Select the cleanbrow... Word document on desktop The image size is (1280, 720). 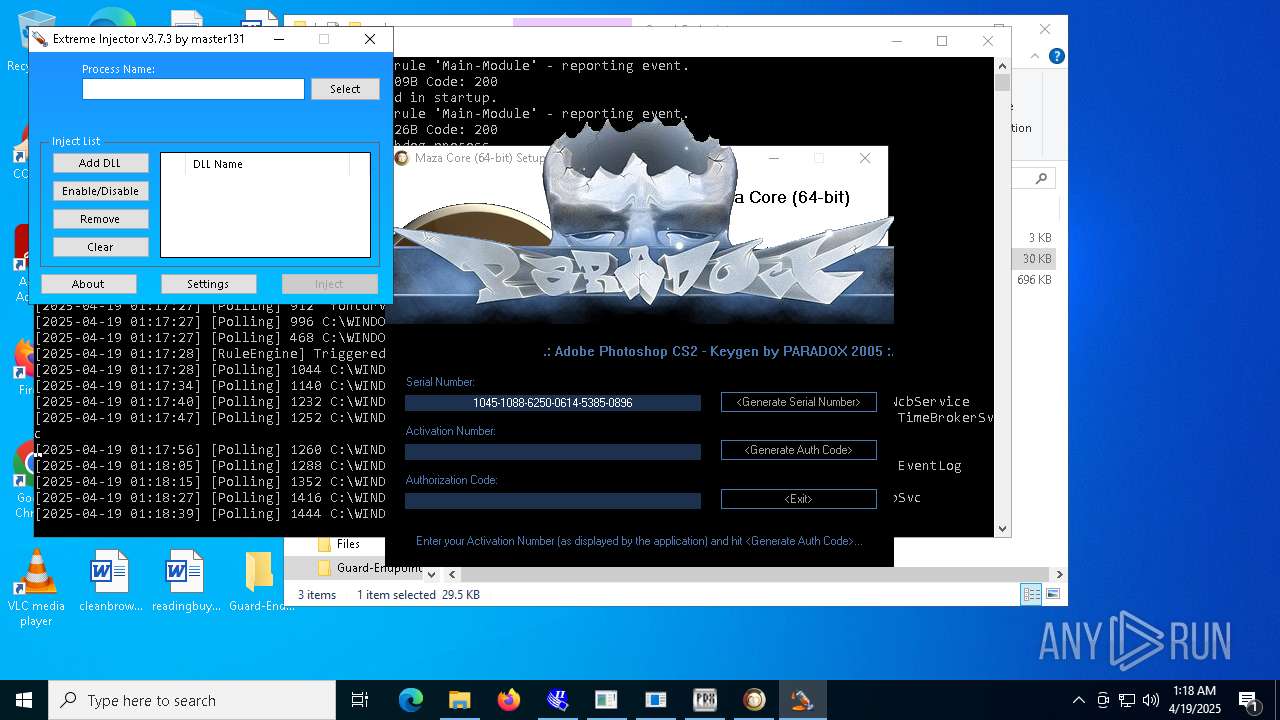point(110,581)
